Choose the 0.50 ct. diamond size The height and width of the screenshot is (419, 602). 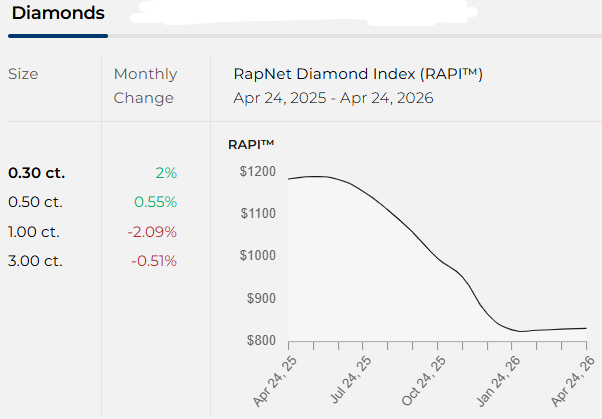click(x=35, y=202)
